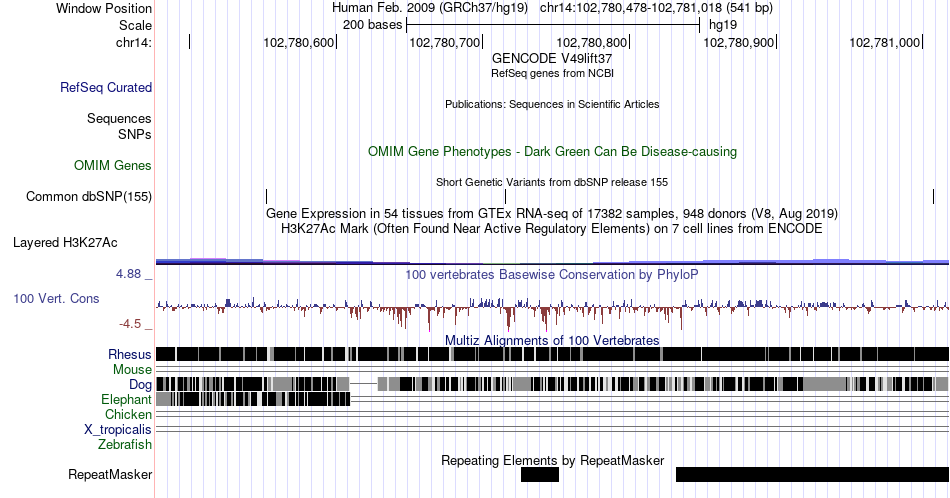The image size is (950, 498).
Task: Click the Layered H3K27Ac signal strip
Action: point(552,261)
